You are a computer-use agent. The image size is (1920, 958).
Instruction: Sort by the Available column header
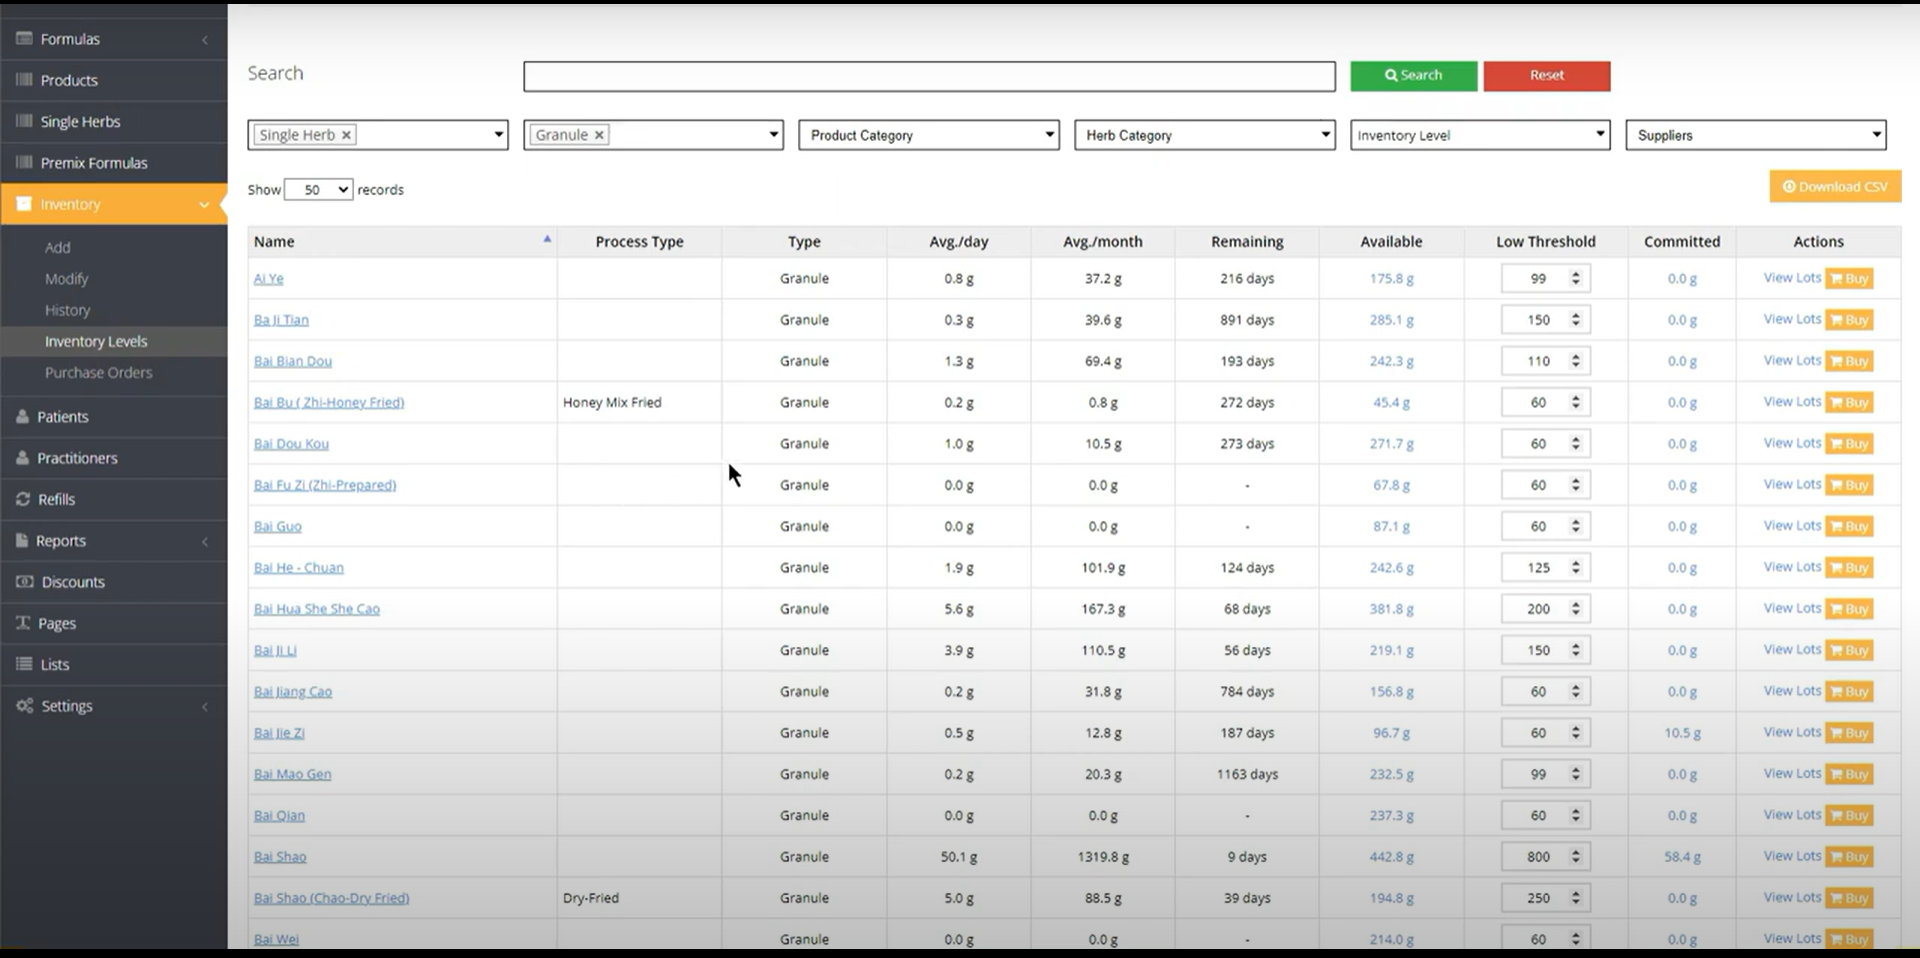pos(1391,242)
